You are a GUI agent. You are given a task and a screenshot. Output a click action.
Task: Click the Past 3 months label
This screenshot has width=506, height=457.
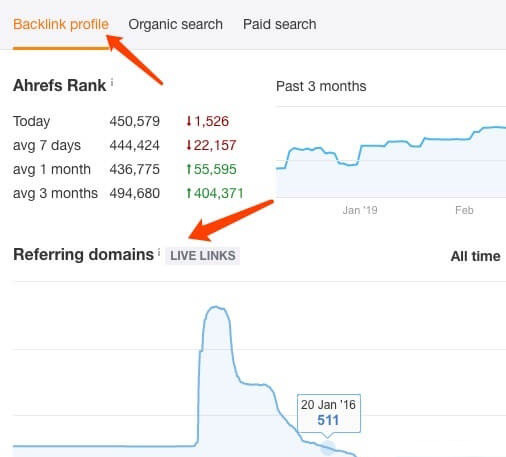pyautogui.click(x=321, y=86)
